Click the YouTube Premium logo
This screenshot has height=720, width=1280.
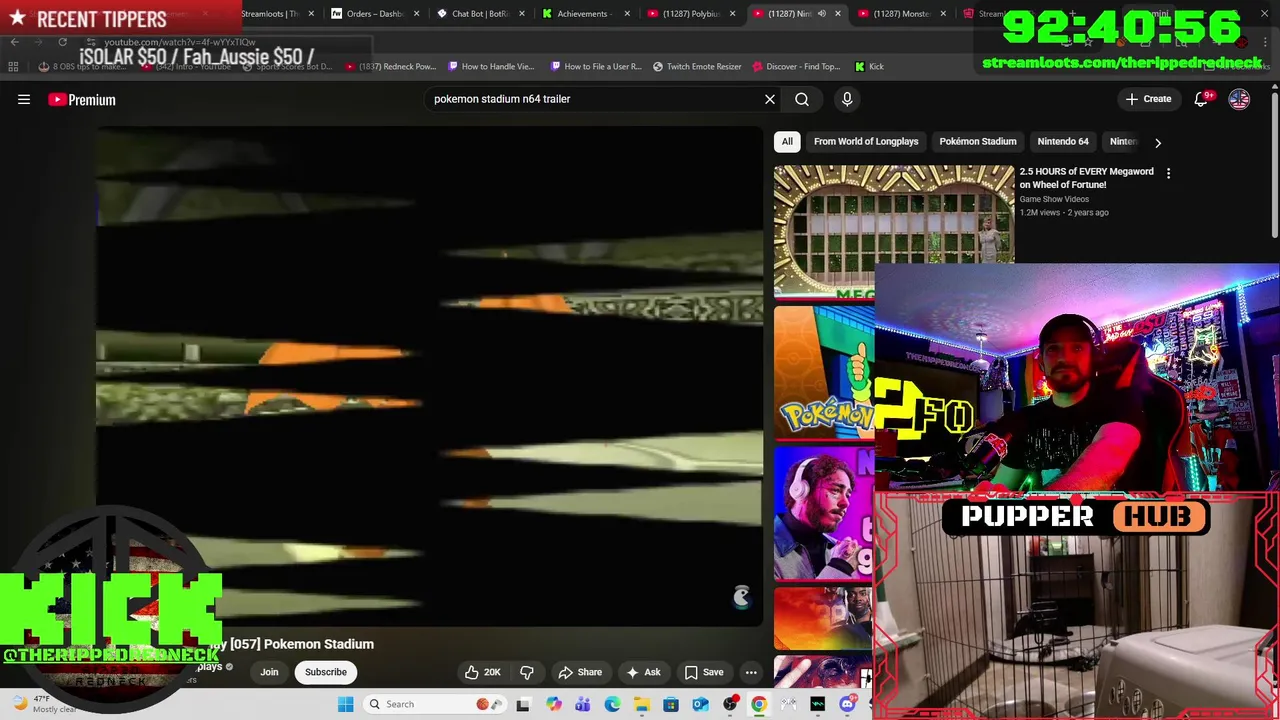(x=82, y=99)
